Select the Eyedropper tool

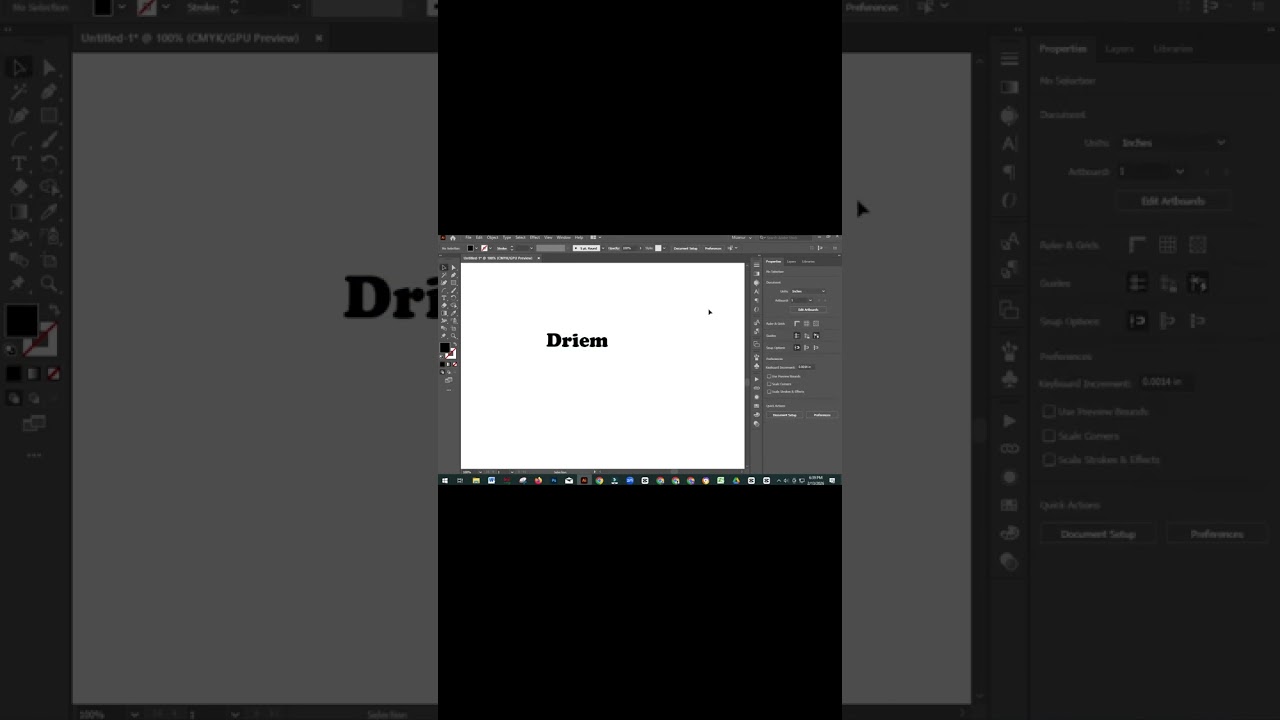point(453,313)
